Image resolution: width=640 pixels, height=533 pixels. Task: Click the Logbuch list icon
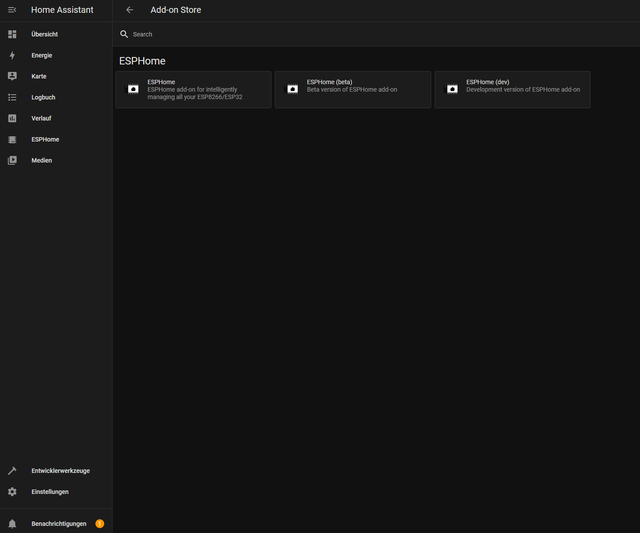pos(12,97)
